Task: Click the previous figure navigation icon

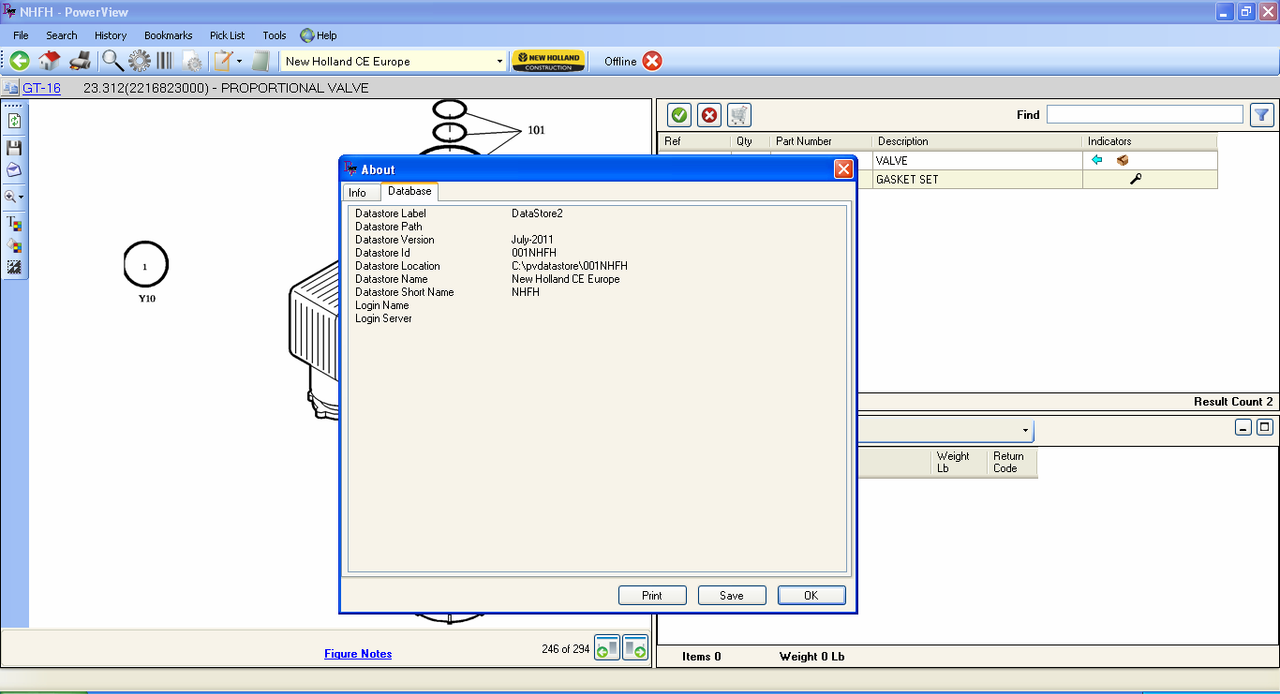Action: [x=607, y=649]
